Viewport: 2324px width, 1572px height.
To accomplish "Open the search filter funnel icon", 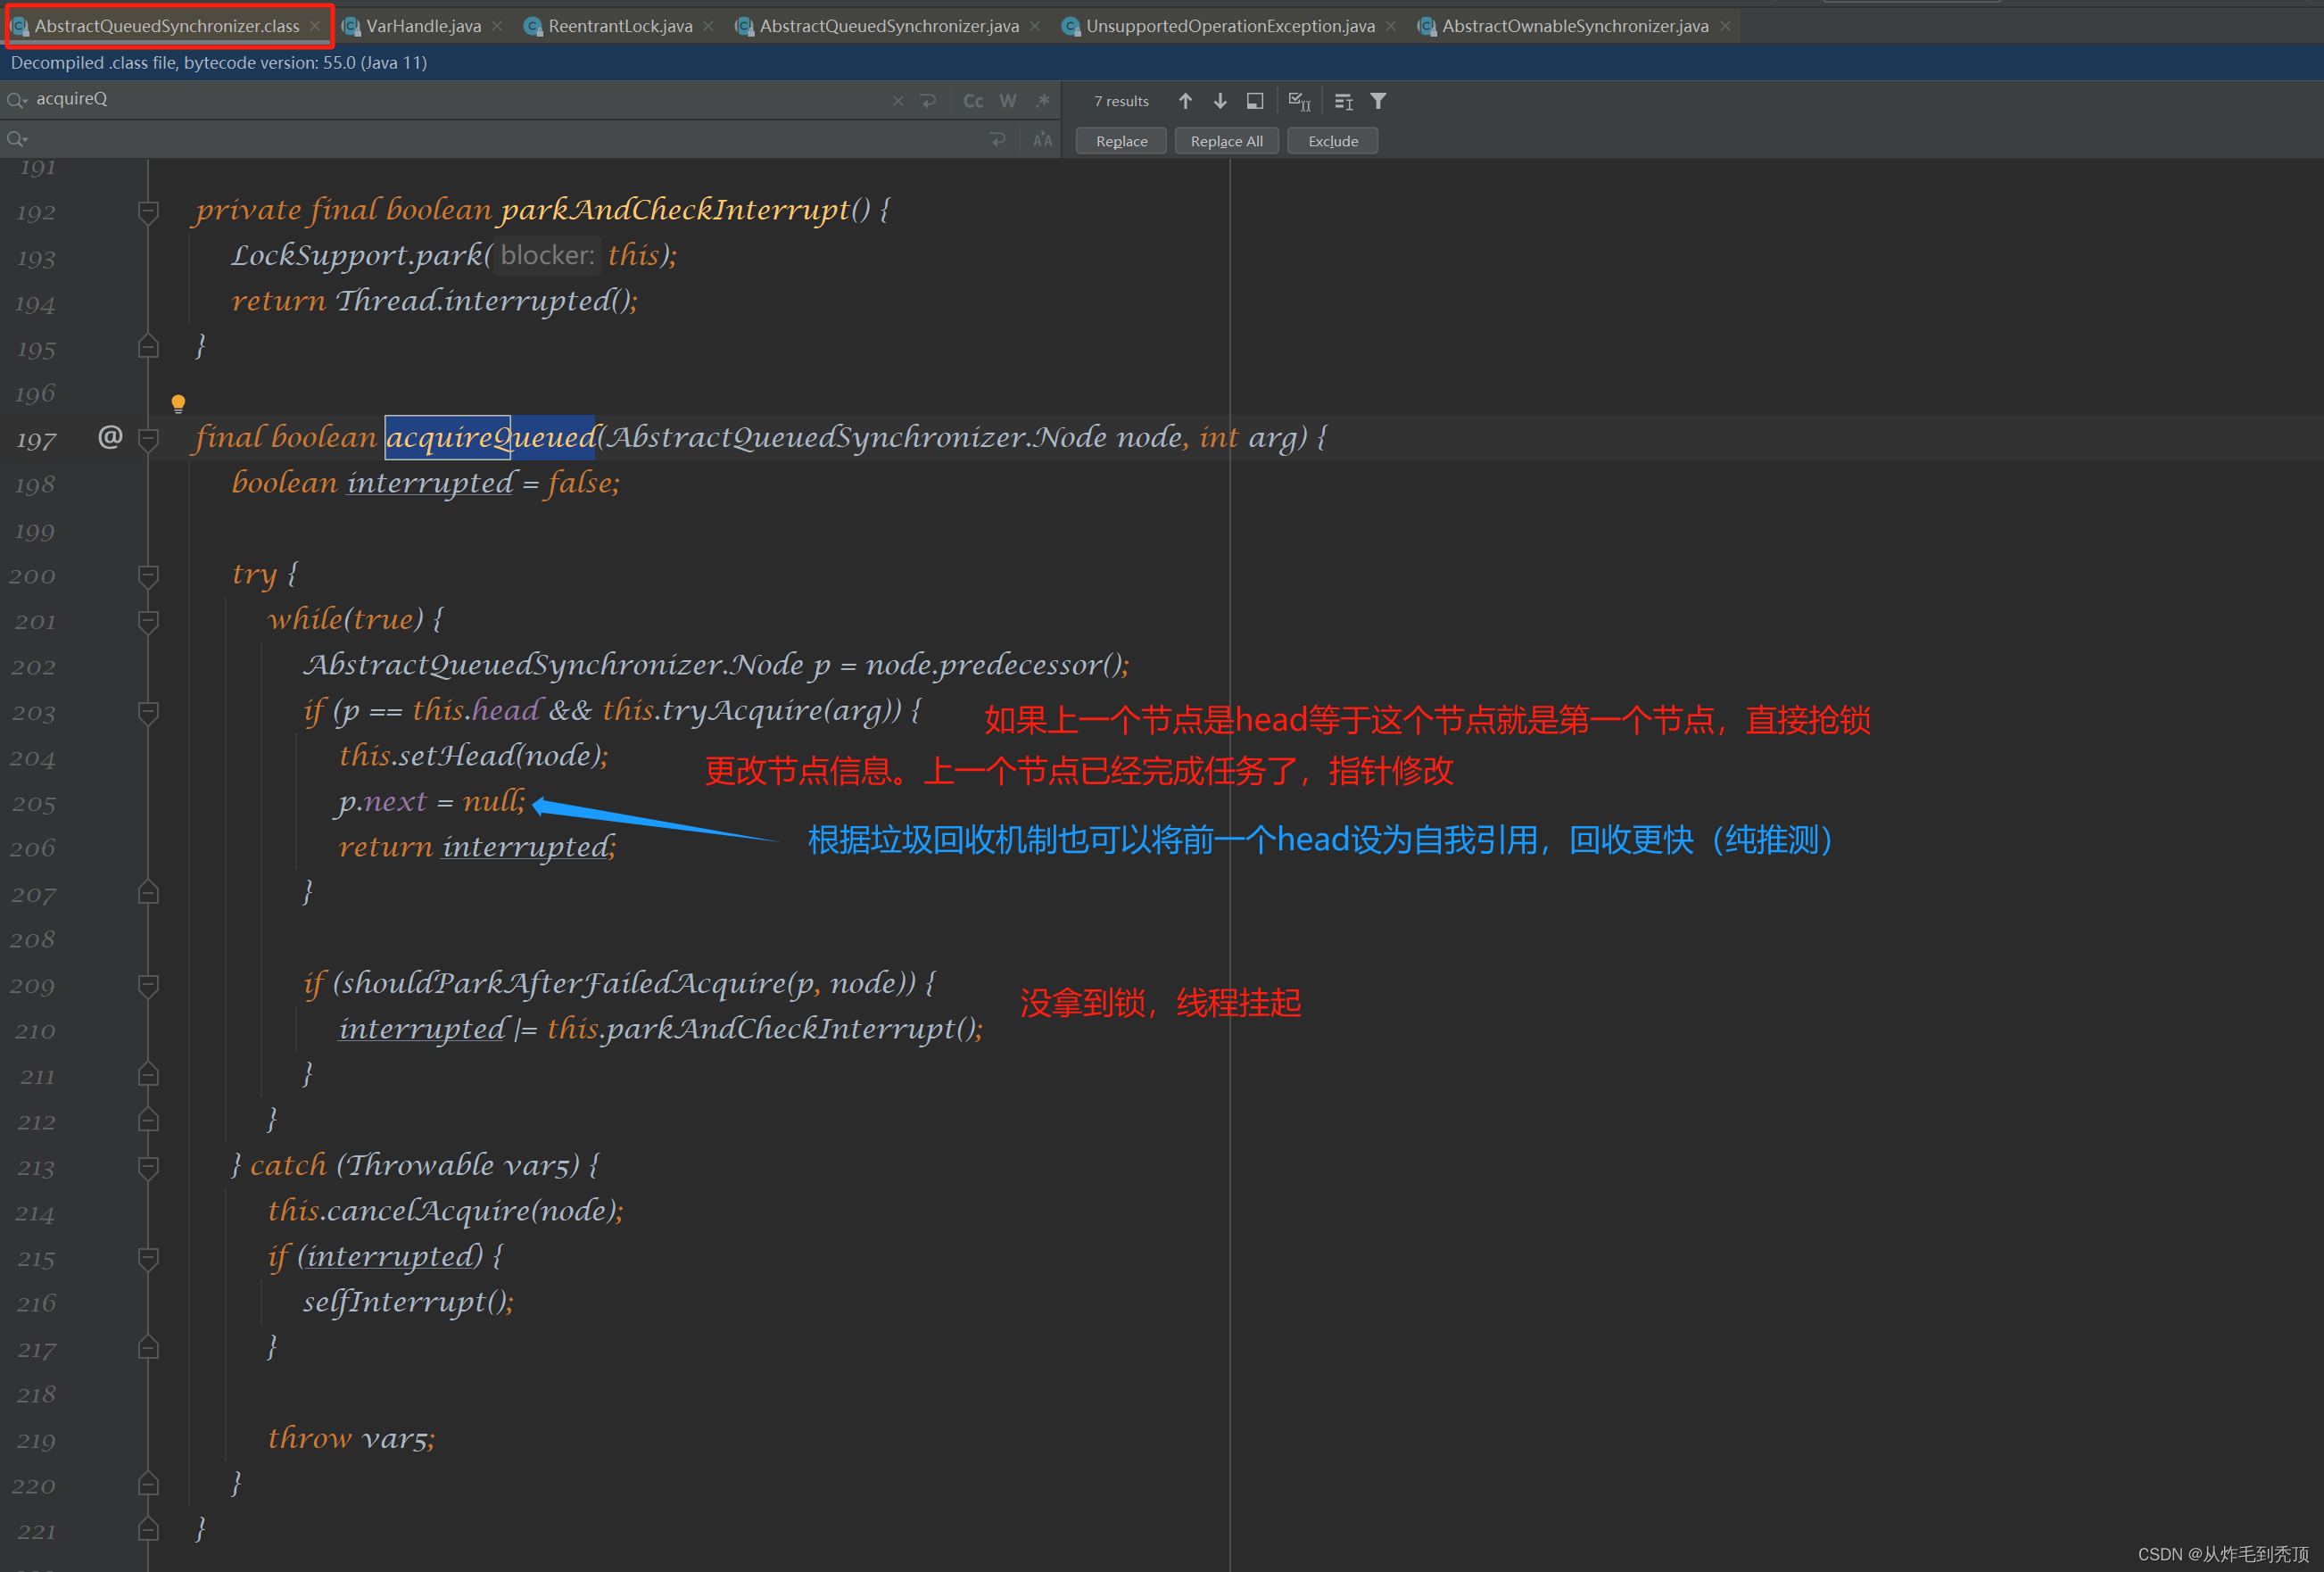I will (x=1378, y=101).
